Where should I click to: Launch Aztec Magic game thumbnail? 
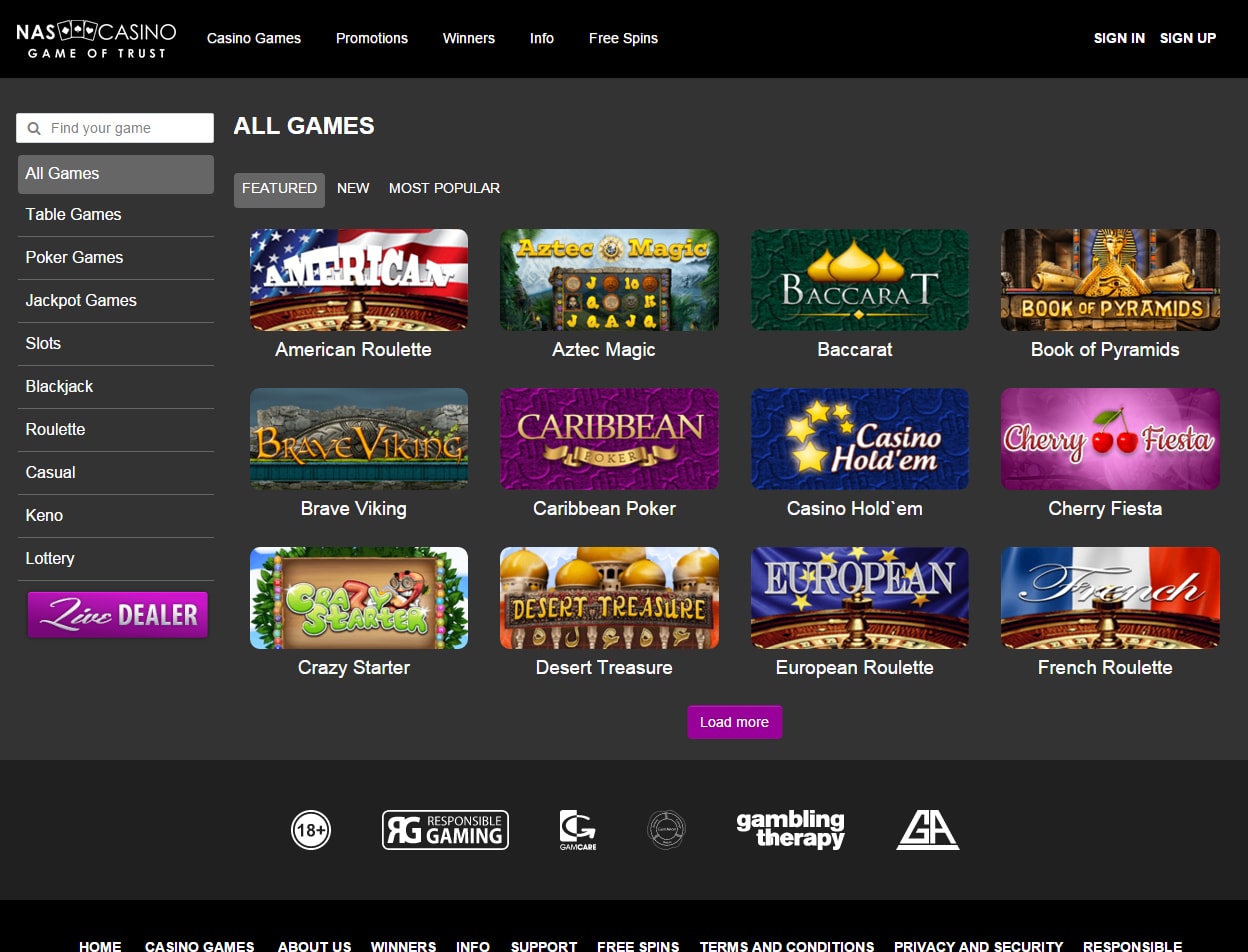coord(609,280)
